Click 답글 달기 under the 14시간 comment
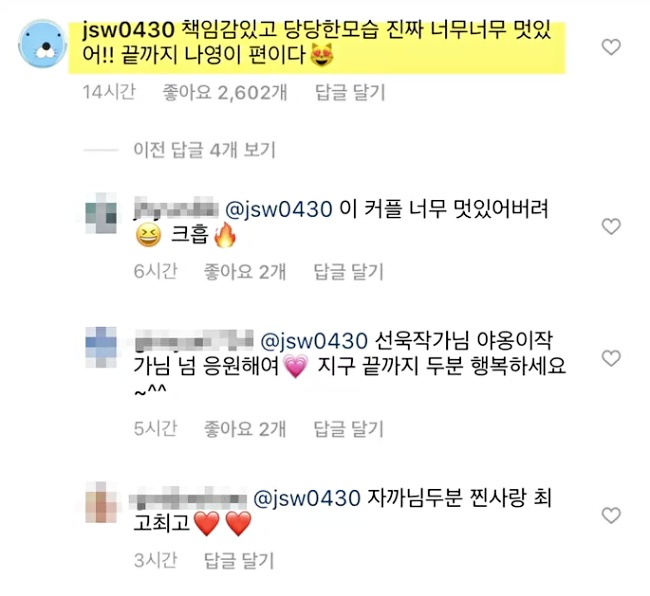650x596 pixels. click(350, 92)
